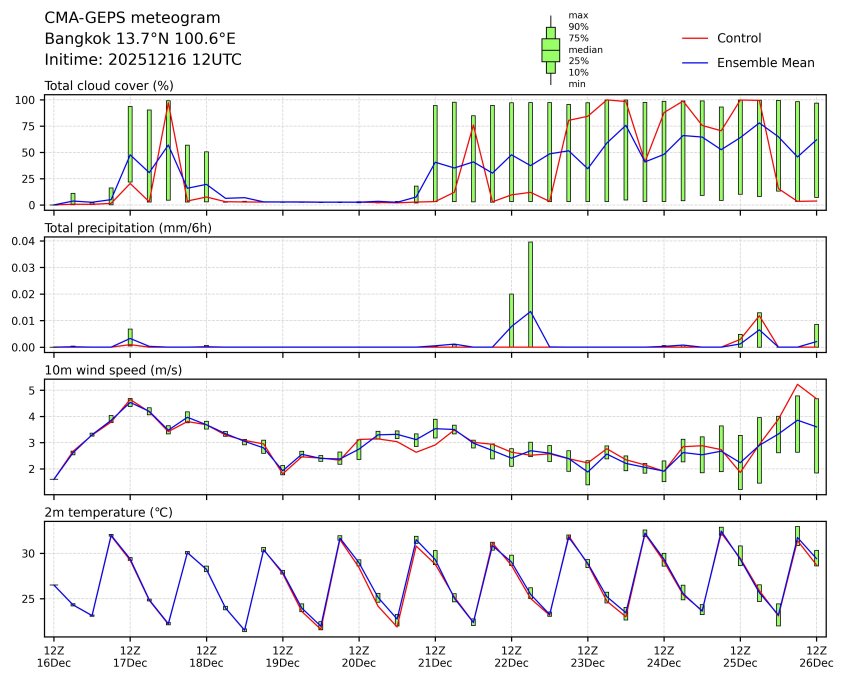The height and width of the screenshot is (680, 845).
Task: Click the max label in box-plot legend
Action: click(577, 15)
